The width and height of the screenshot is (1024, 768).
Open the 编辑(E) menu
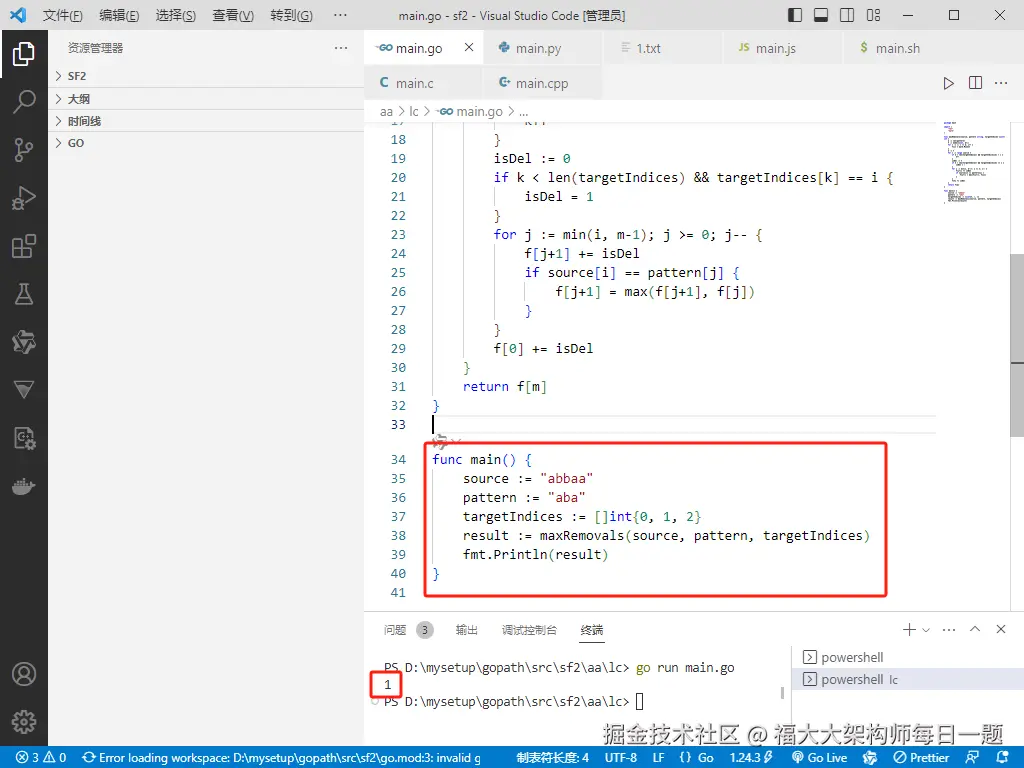coord(119,15)
